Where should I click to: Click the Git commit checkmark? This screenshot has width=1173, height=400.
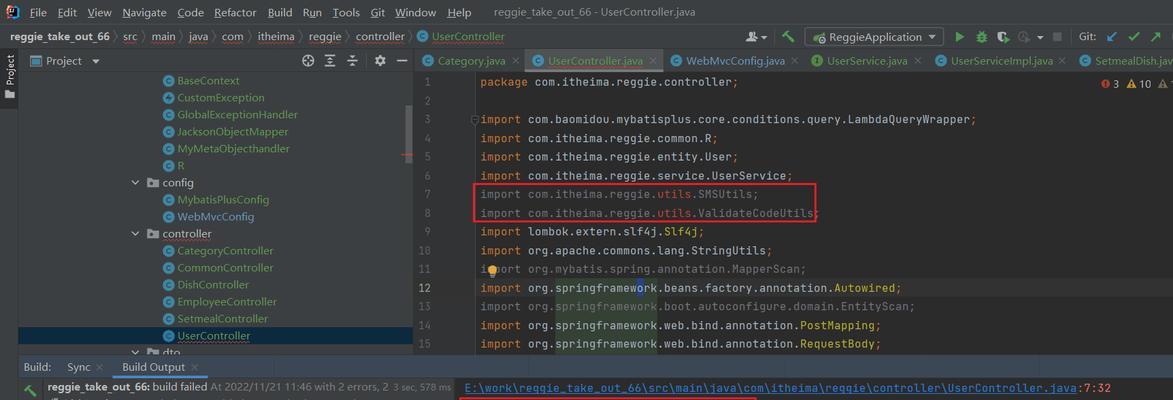tap(1134, 37)
